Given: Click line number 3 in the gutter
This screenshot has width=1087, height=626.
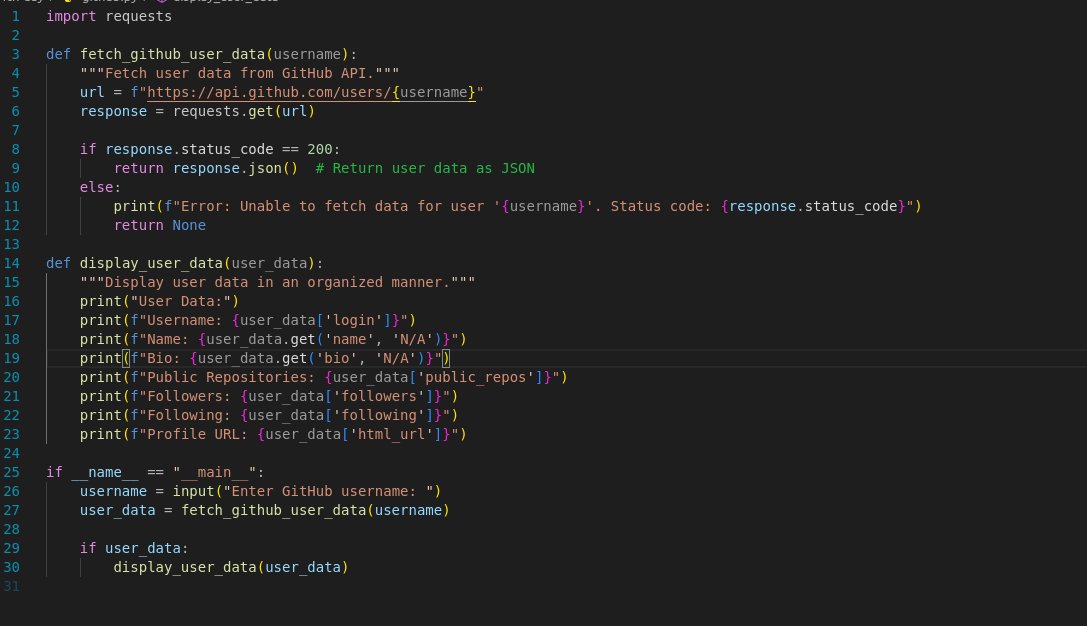Looking at the screenshot, I should [x=15, y=54].
